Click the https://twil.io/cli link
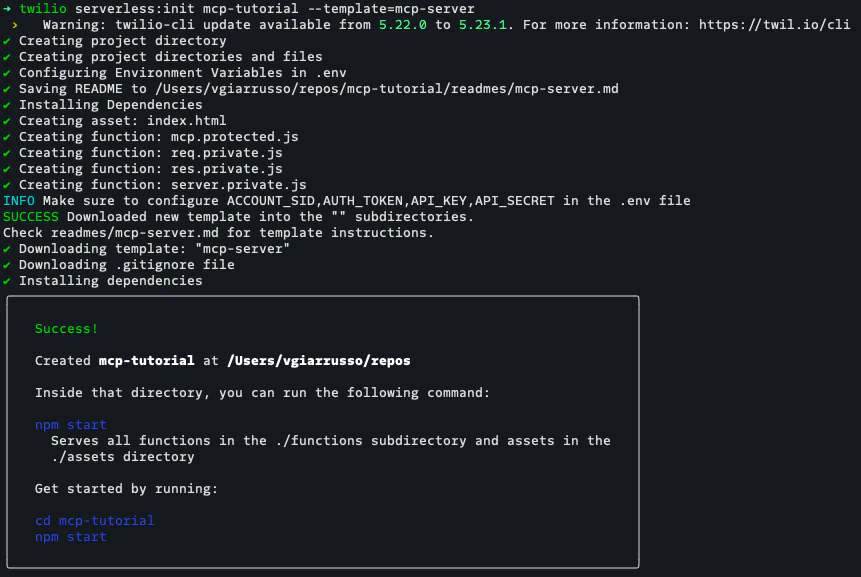Screen dimensions: 861x577 tap(774, 25)
